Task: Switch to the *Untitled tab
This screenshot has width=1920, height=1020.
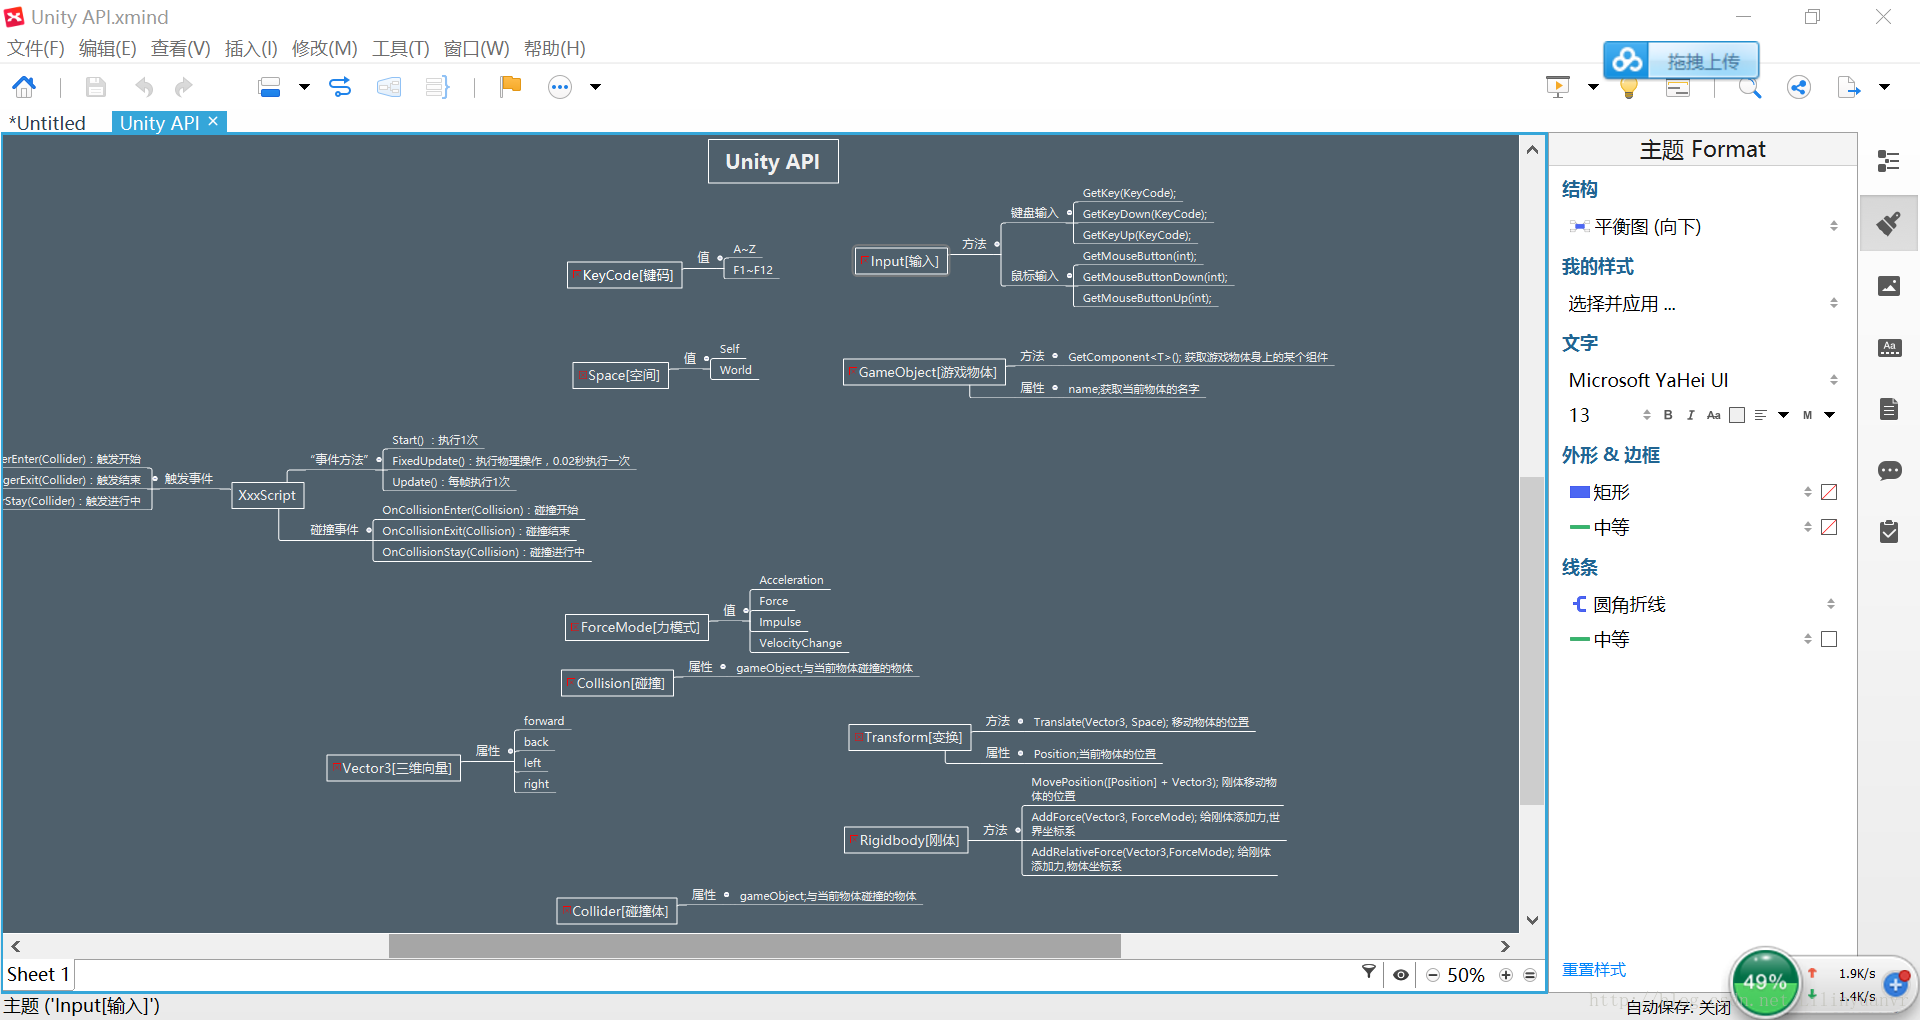Action: pos(47,123)
